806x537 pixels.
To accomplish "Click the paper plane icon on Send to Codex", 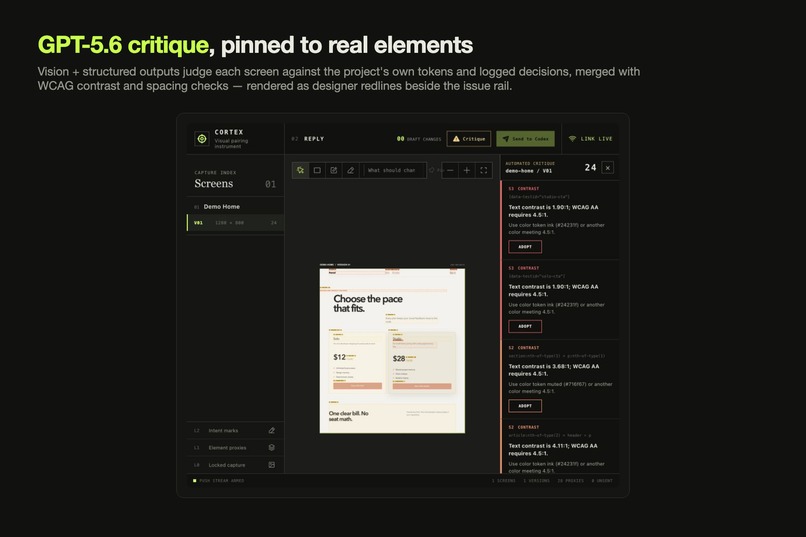I will point(506,139).
